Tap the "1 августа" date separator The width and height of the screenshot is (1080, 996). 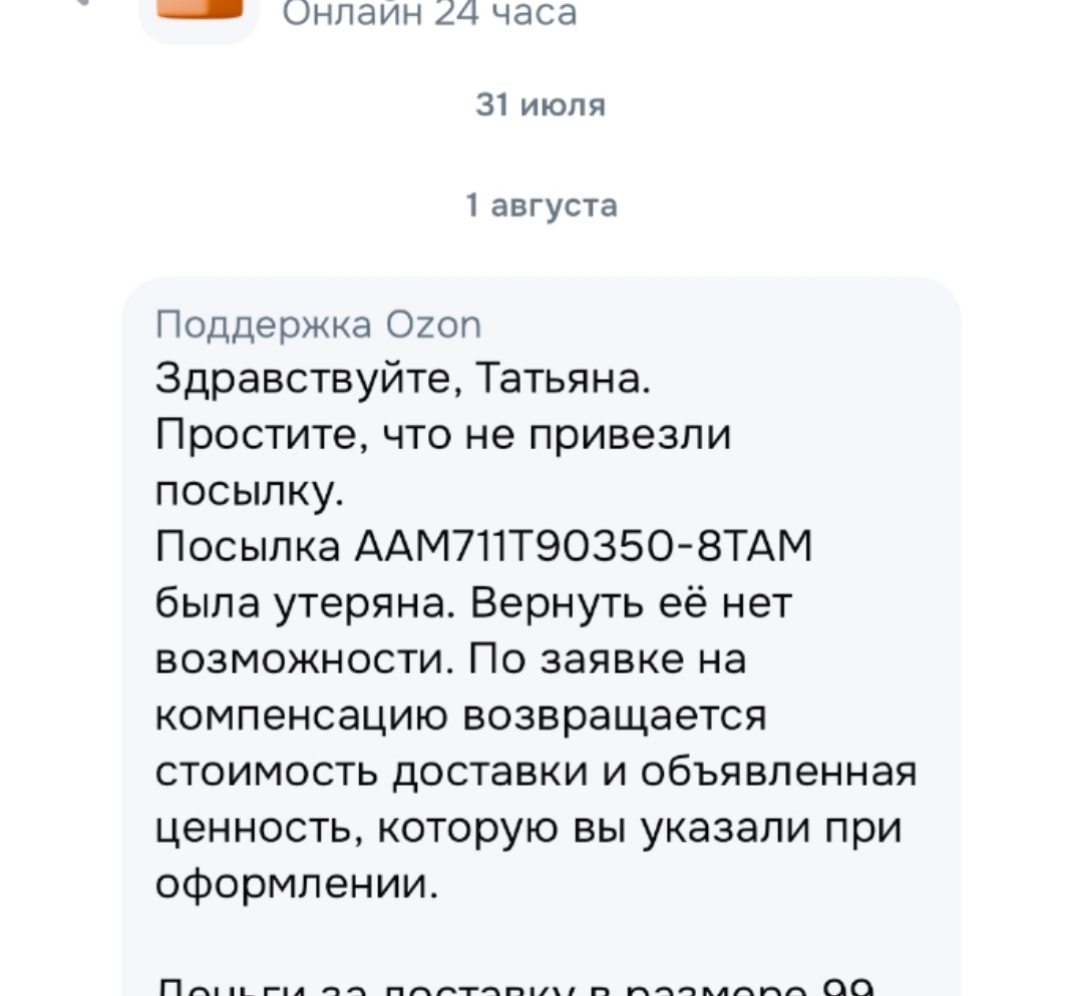coord(541,206)
